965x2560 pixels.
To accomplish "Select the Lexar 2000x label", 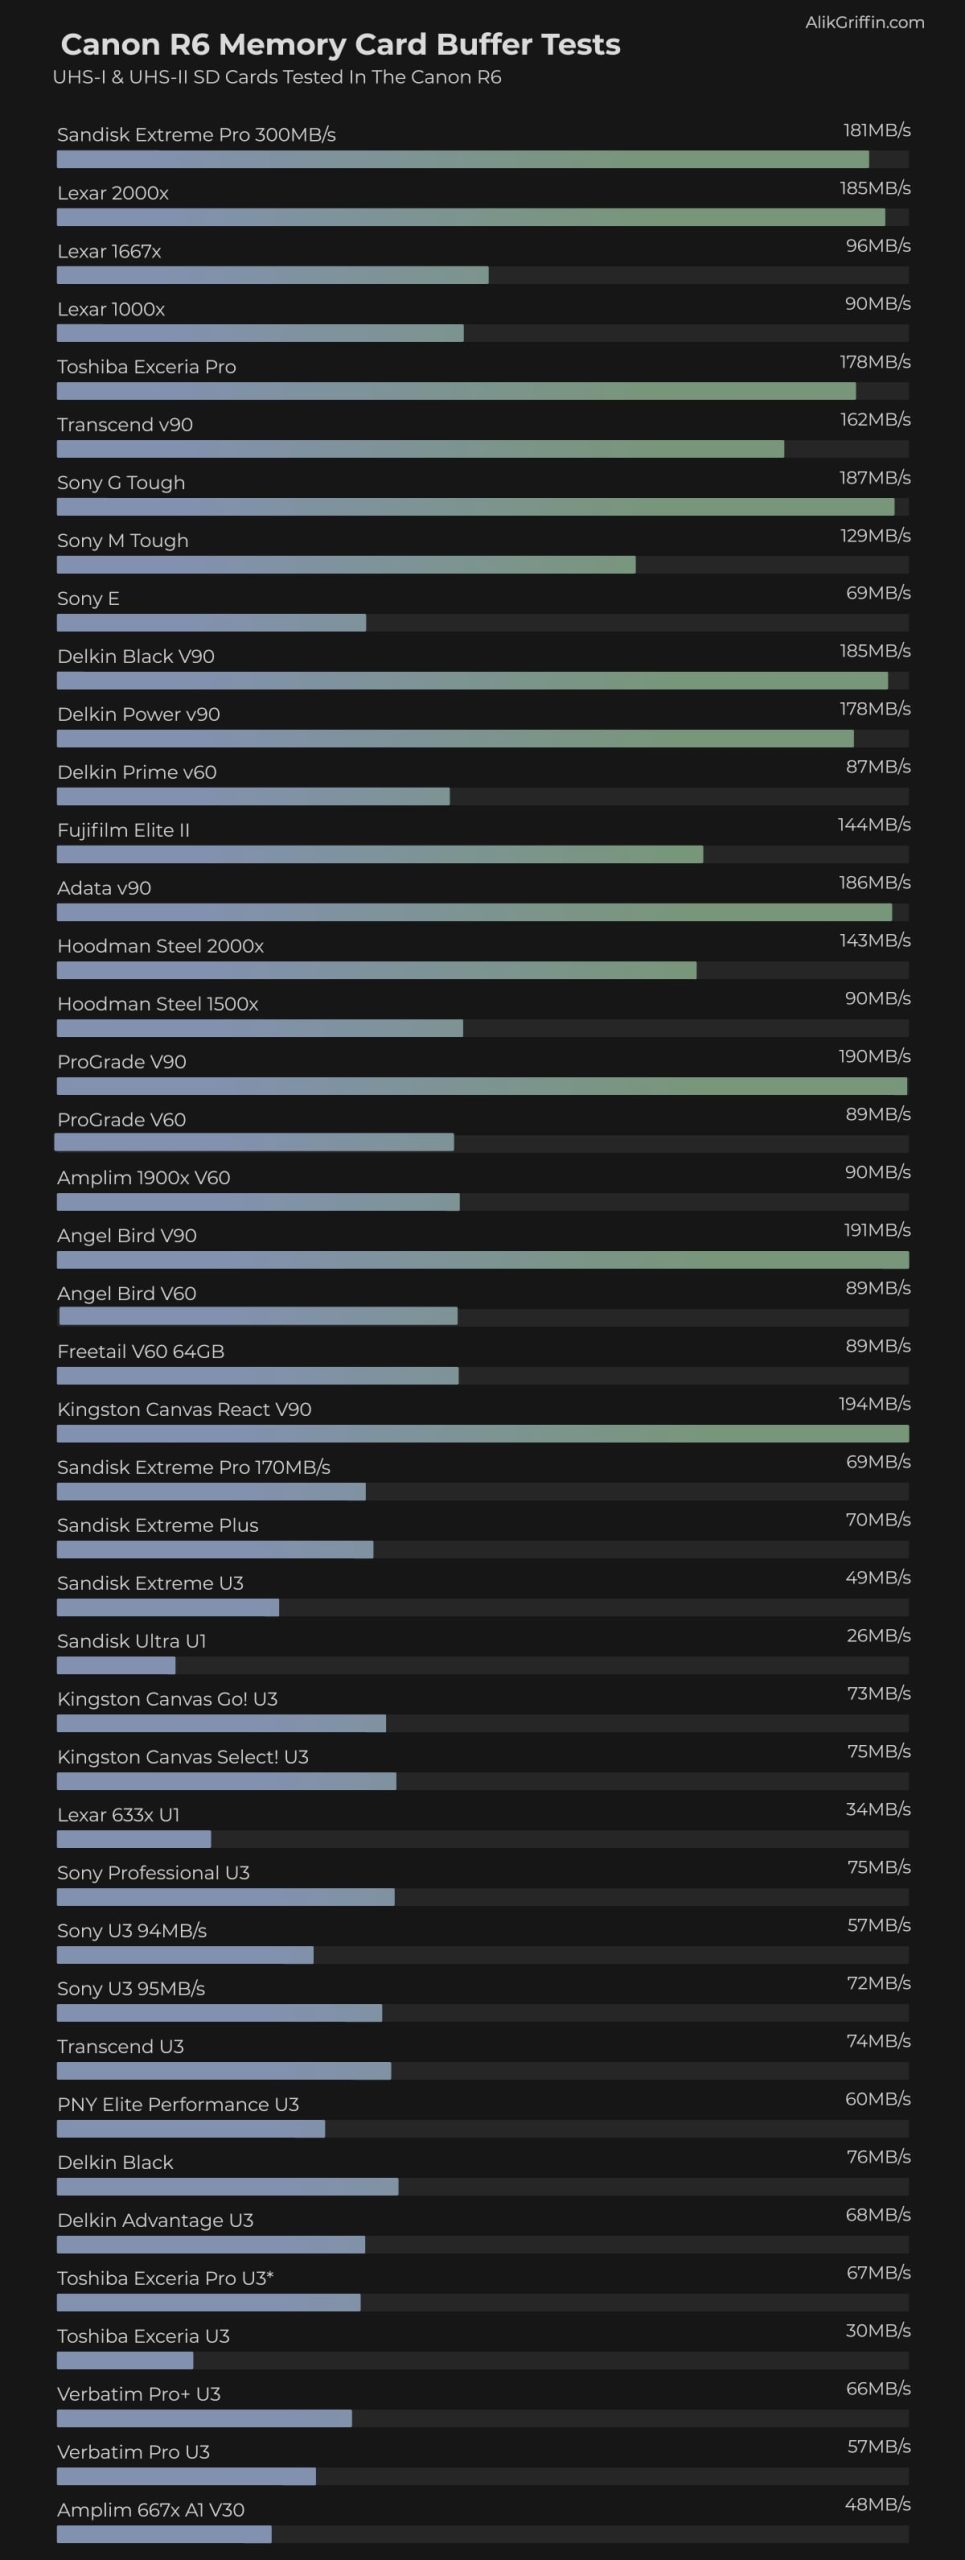I will pyautogui.click(x=113, y=193).
